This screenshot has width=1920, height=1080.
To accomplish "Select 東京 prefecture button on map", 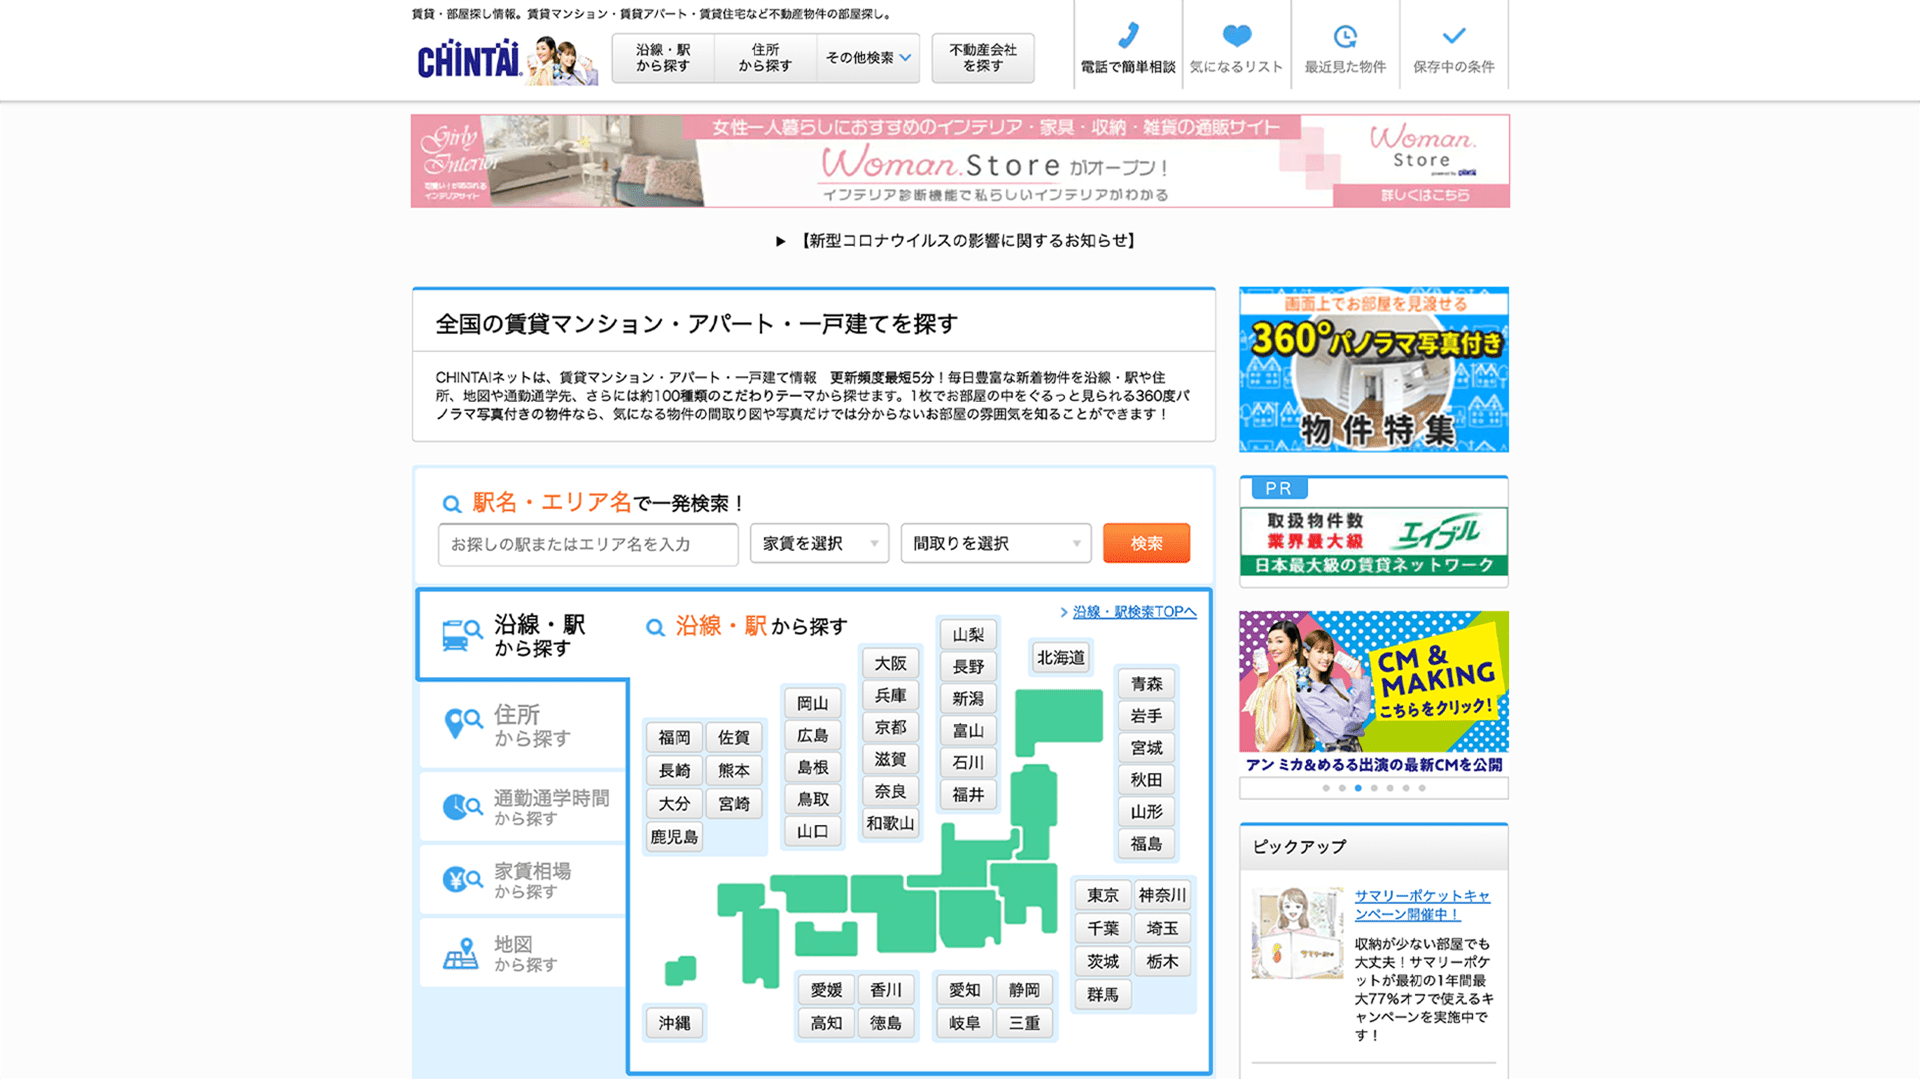I will 1102,895.
